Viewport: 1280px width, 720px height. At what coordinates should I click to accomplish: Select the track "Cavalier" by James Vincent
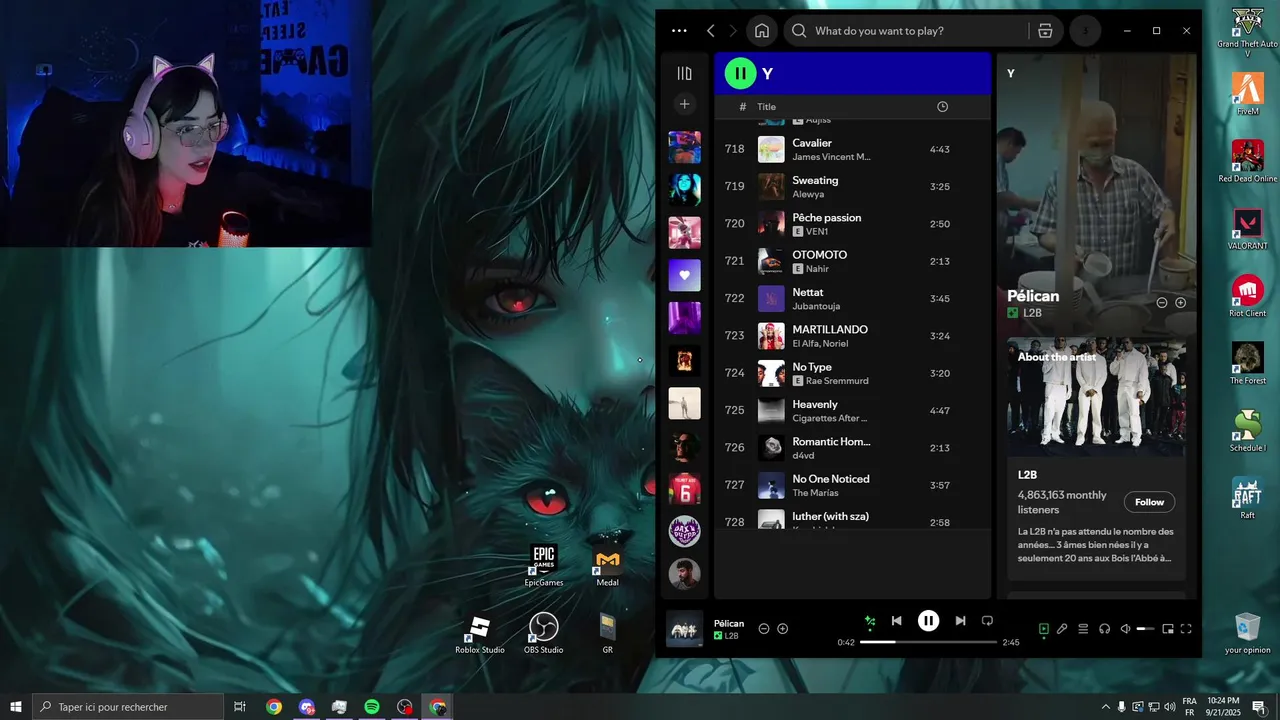852,149
